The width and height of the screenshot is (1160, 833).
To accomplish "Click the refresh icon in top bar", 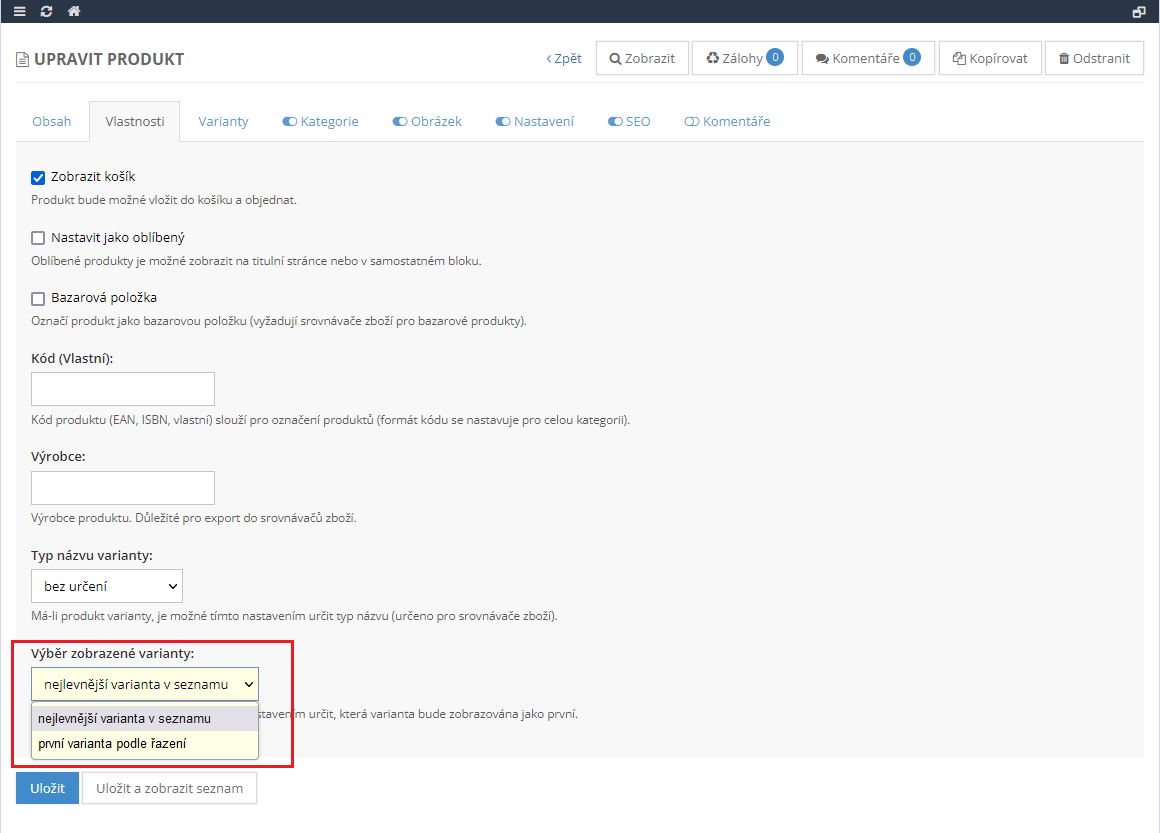I will click(x=46, y=11).
